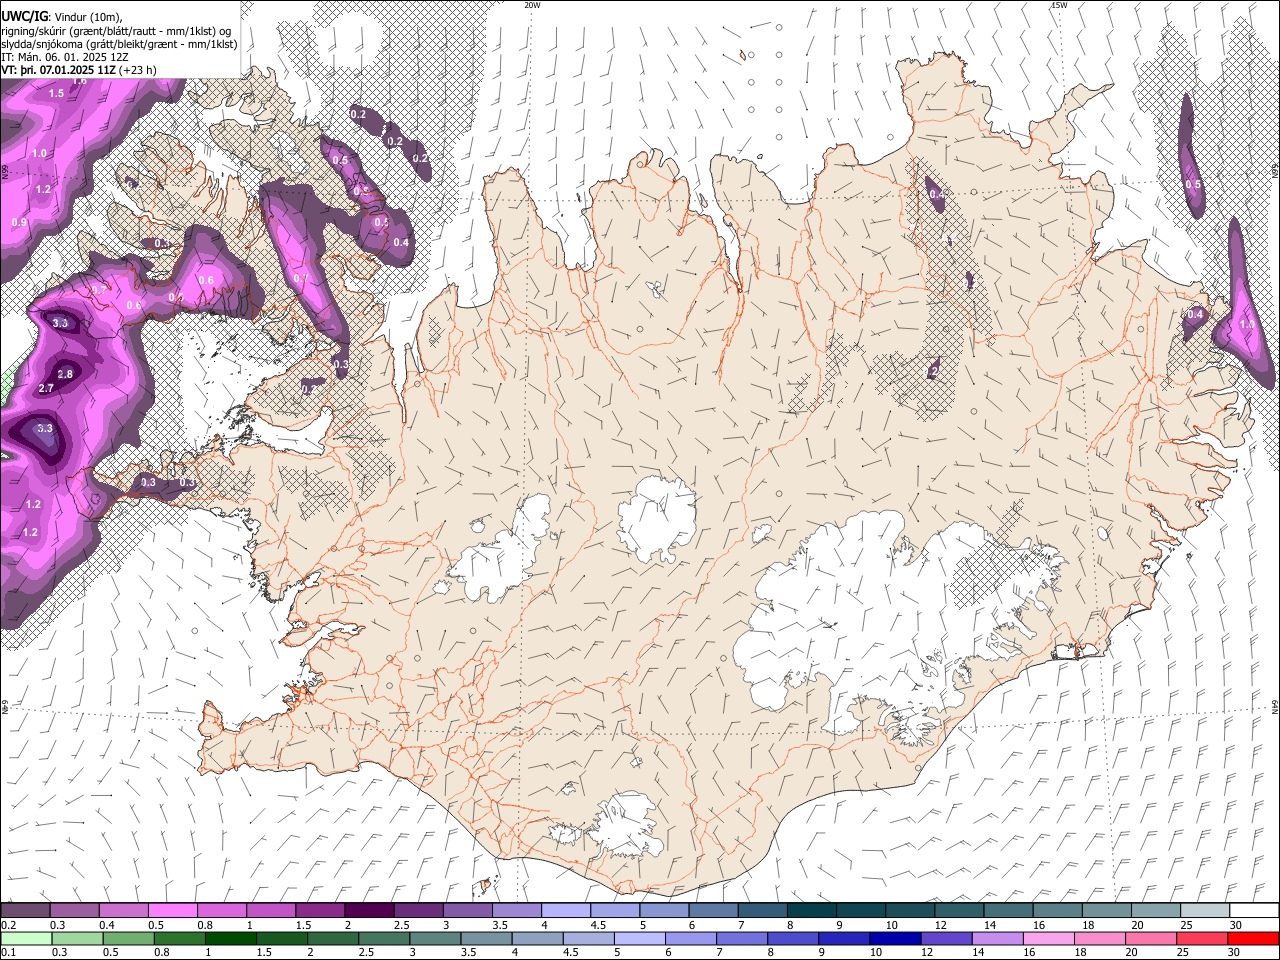The width and height of the screenshot is (1280, 960).
Task: Top legend row: click bright pink swatch between 0.5 and 0.8
Action: [x=172, y=910]
